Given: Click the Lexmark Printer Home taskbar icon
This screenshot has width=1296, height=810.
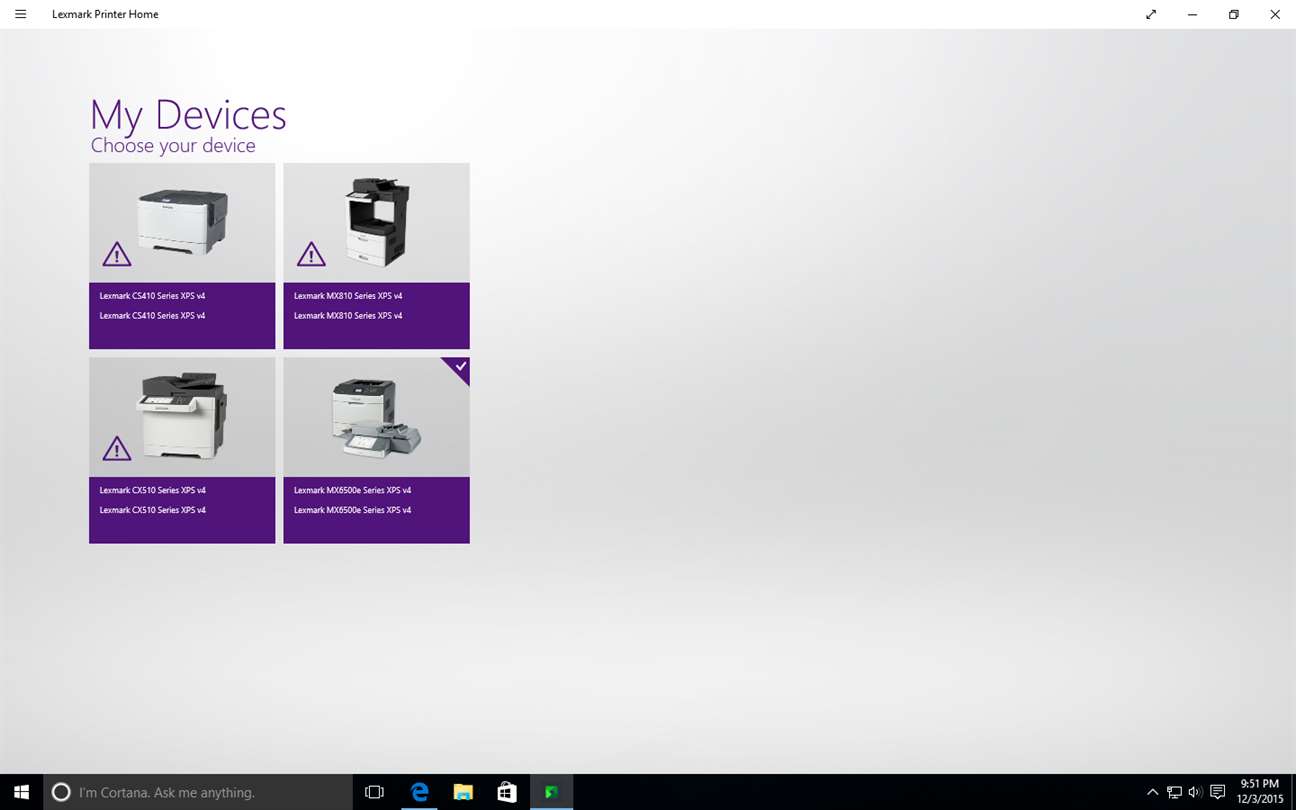Looking at the screenshot, I should [551, 792].
